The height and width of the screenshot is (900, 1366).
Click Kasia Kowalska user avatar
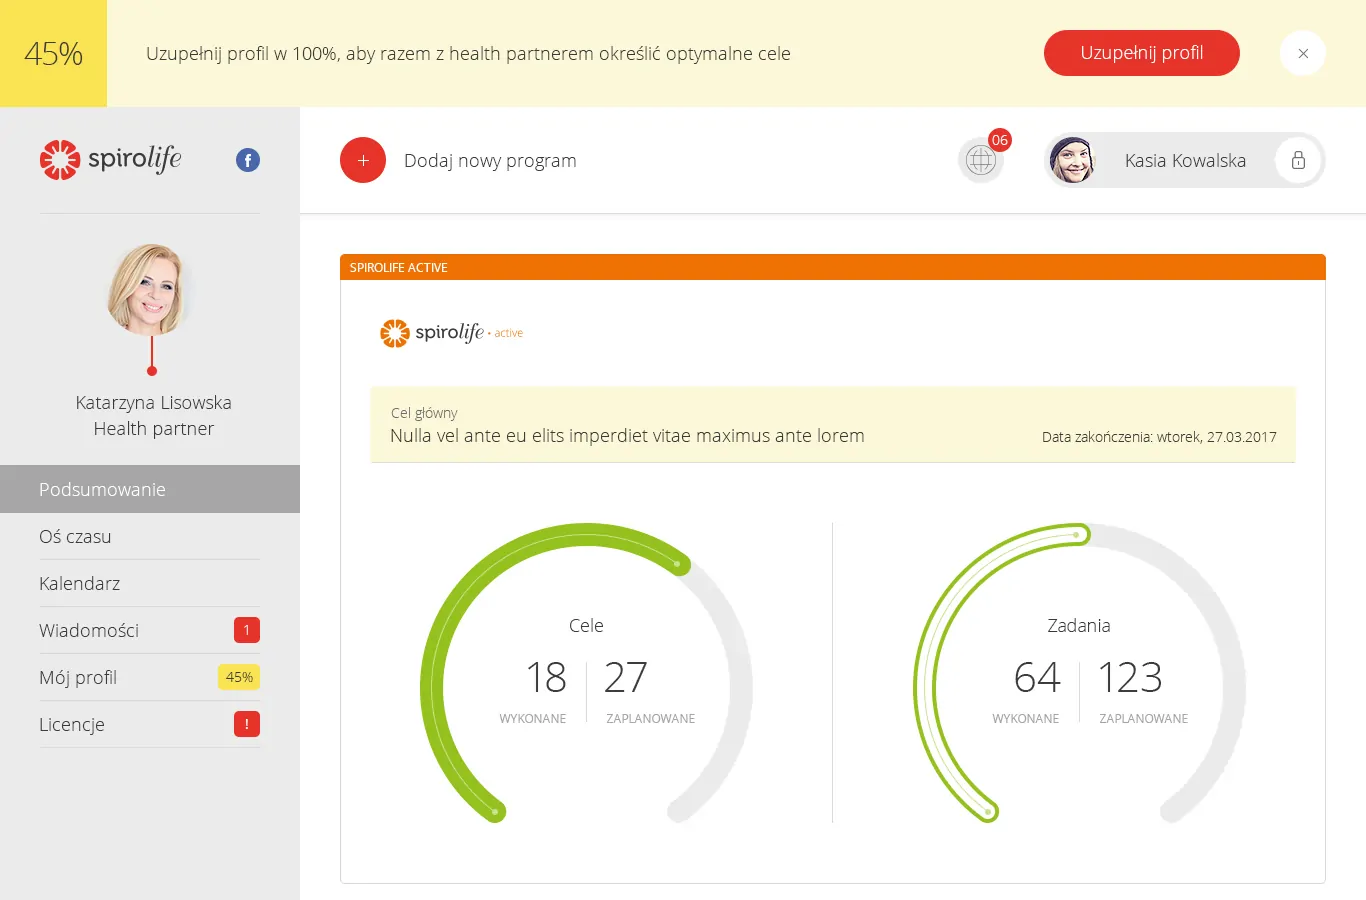point(1072,160)
